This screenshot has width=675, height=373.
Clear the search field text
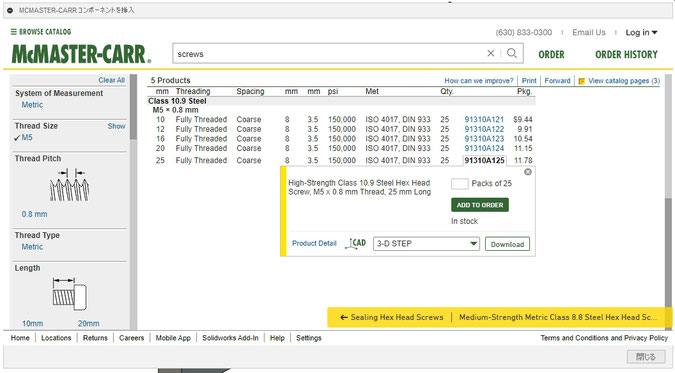490,53
